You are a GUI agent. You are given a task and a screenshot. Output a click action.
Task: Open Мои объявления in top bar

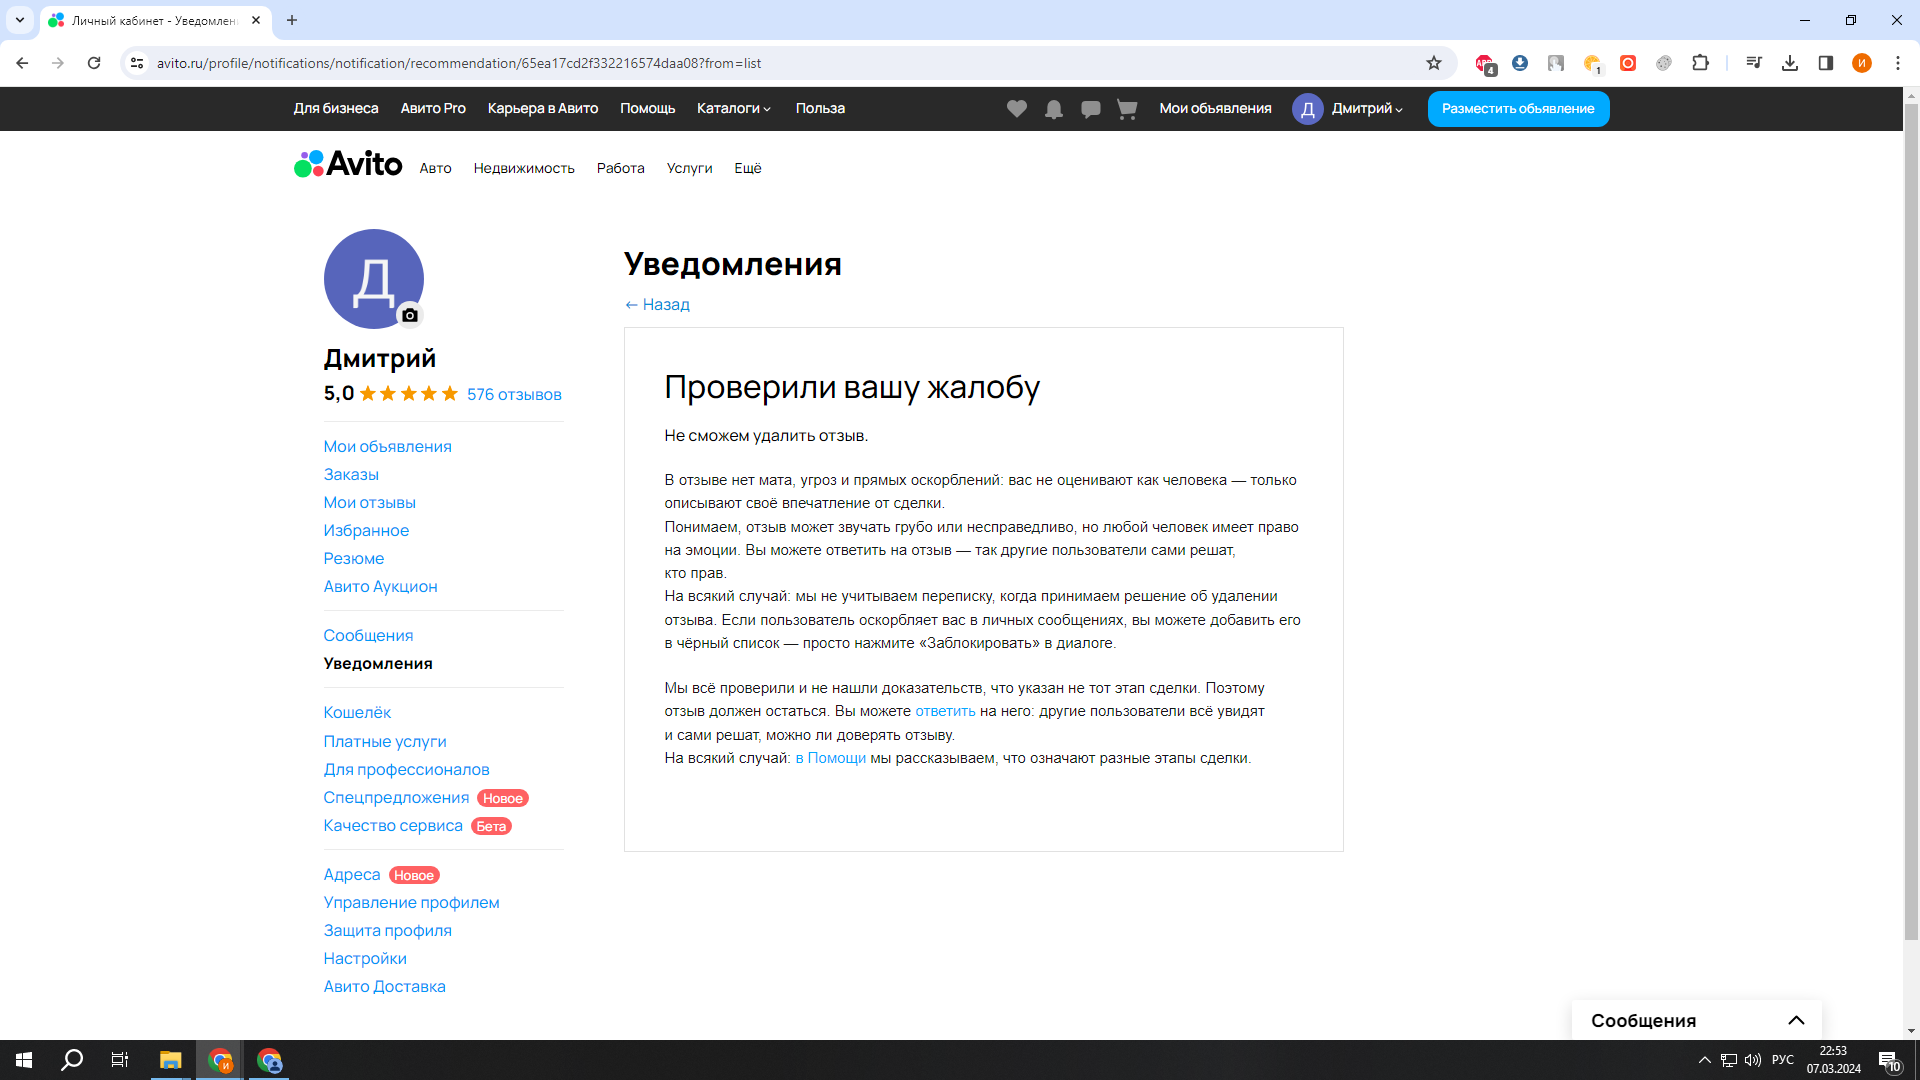pos(1215,109)
